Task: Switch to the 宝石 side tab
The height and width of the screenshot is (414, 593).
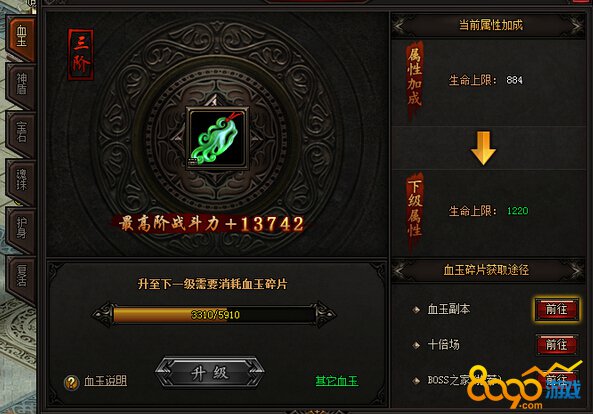Action: tap(21, 133)
